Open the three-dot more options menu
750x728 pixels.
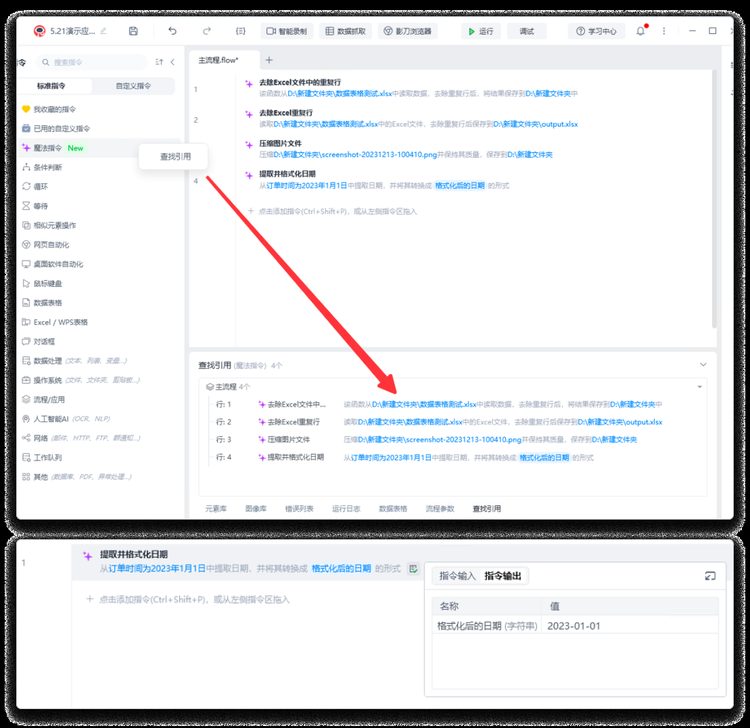(664, 31)
